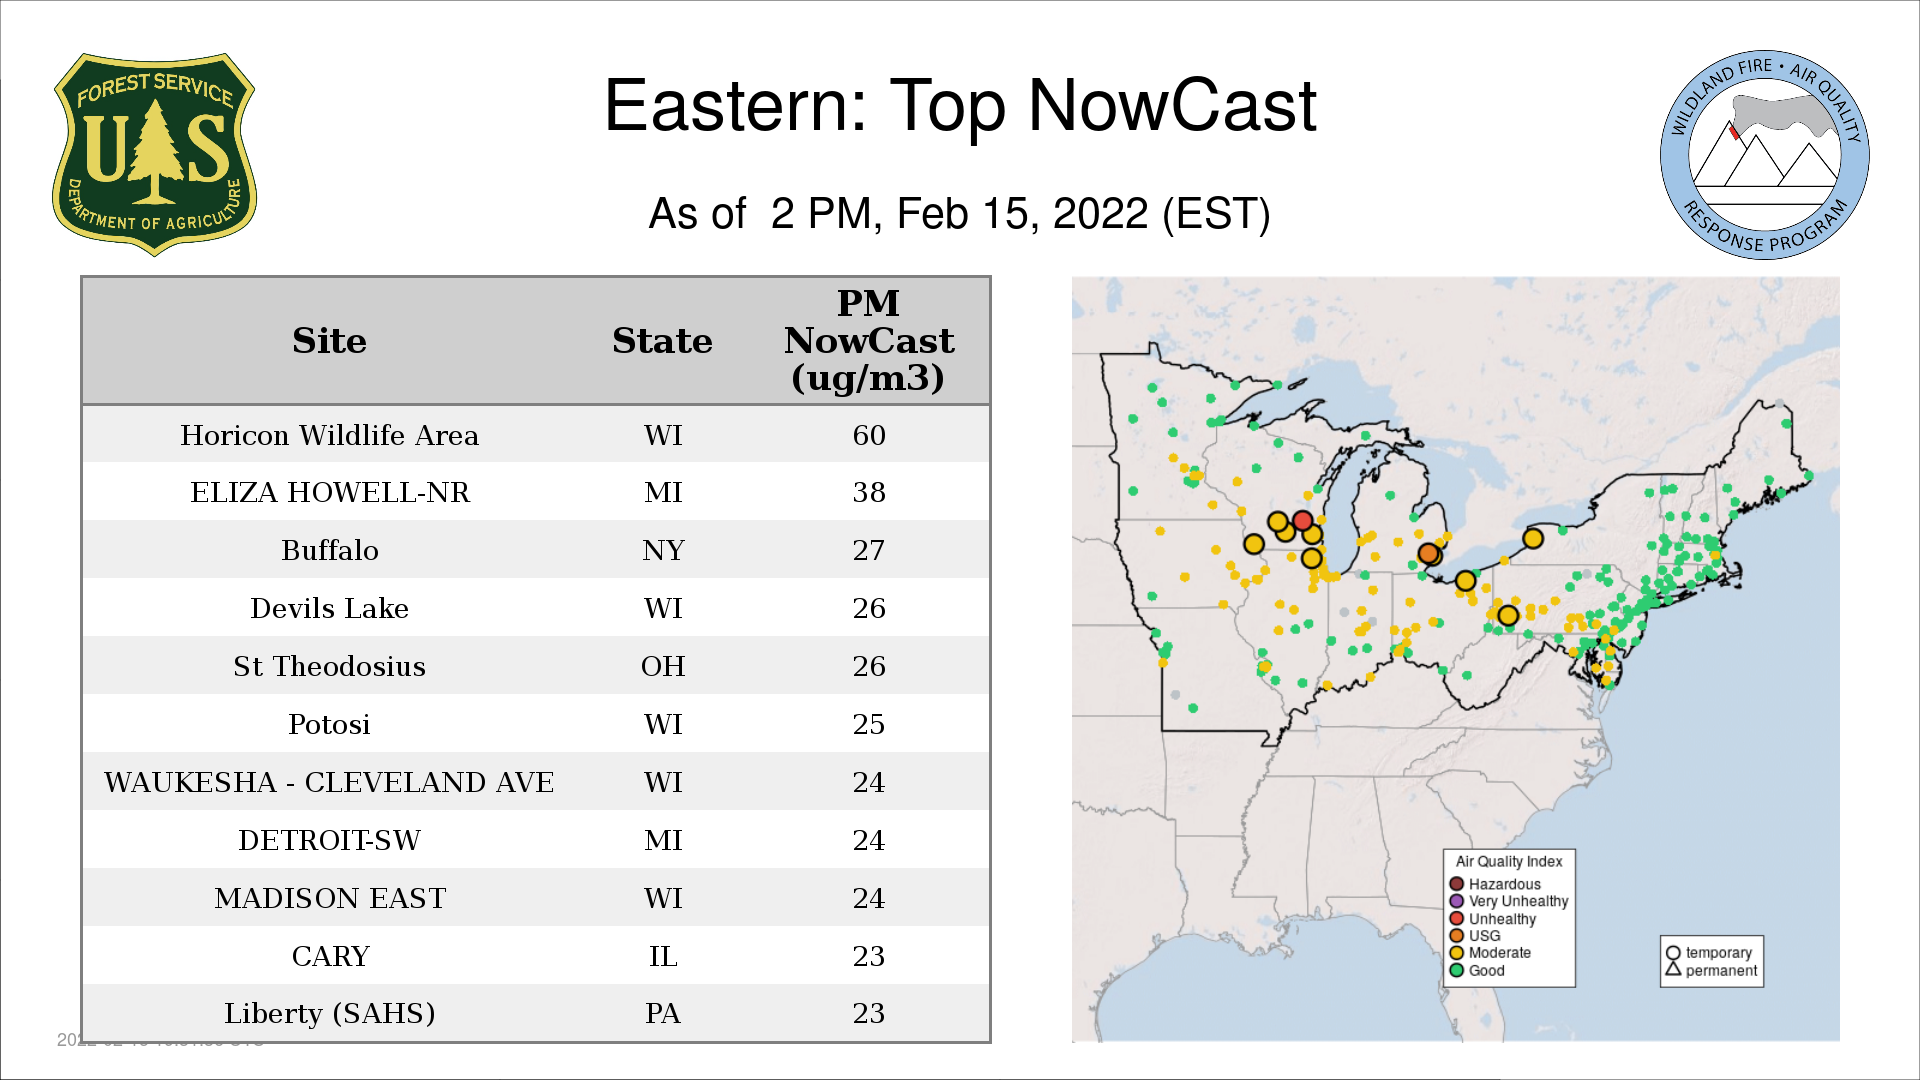Click the US Forest Service shield logo
The height and width of the screenshot is (1080, 1920).
coord(154,155)
